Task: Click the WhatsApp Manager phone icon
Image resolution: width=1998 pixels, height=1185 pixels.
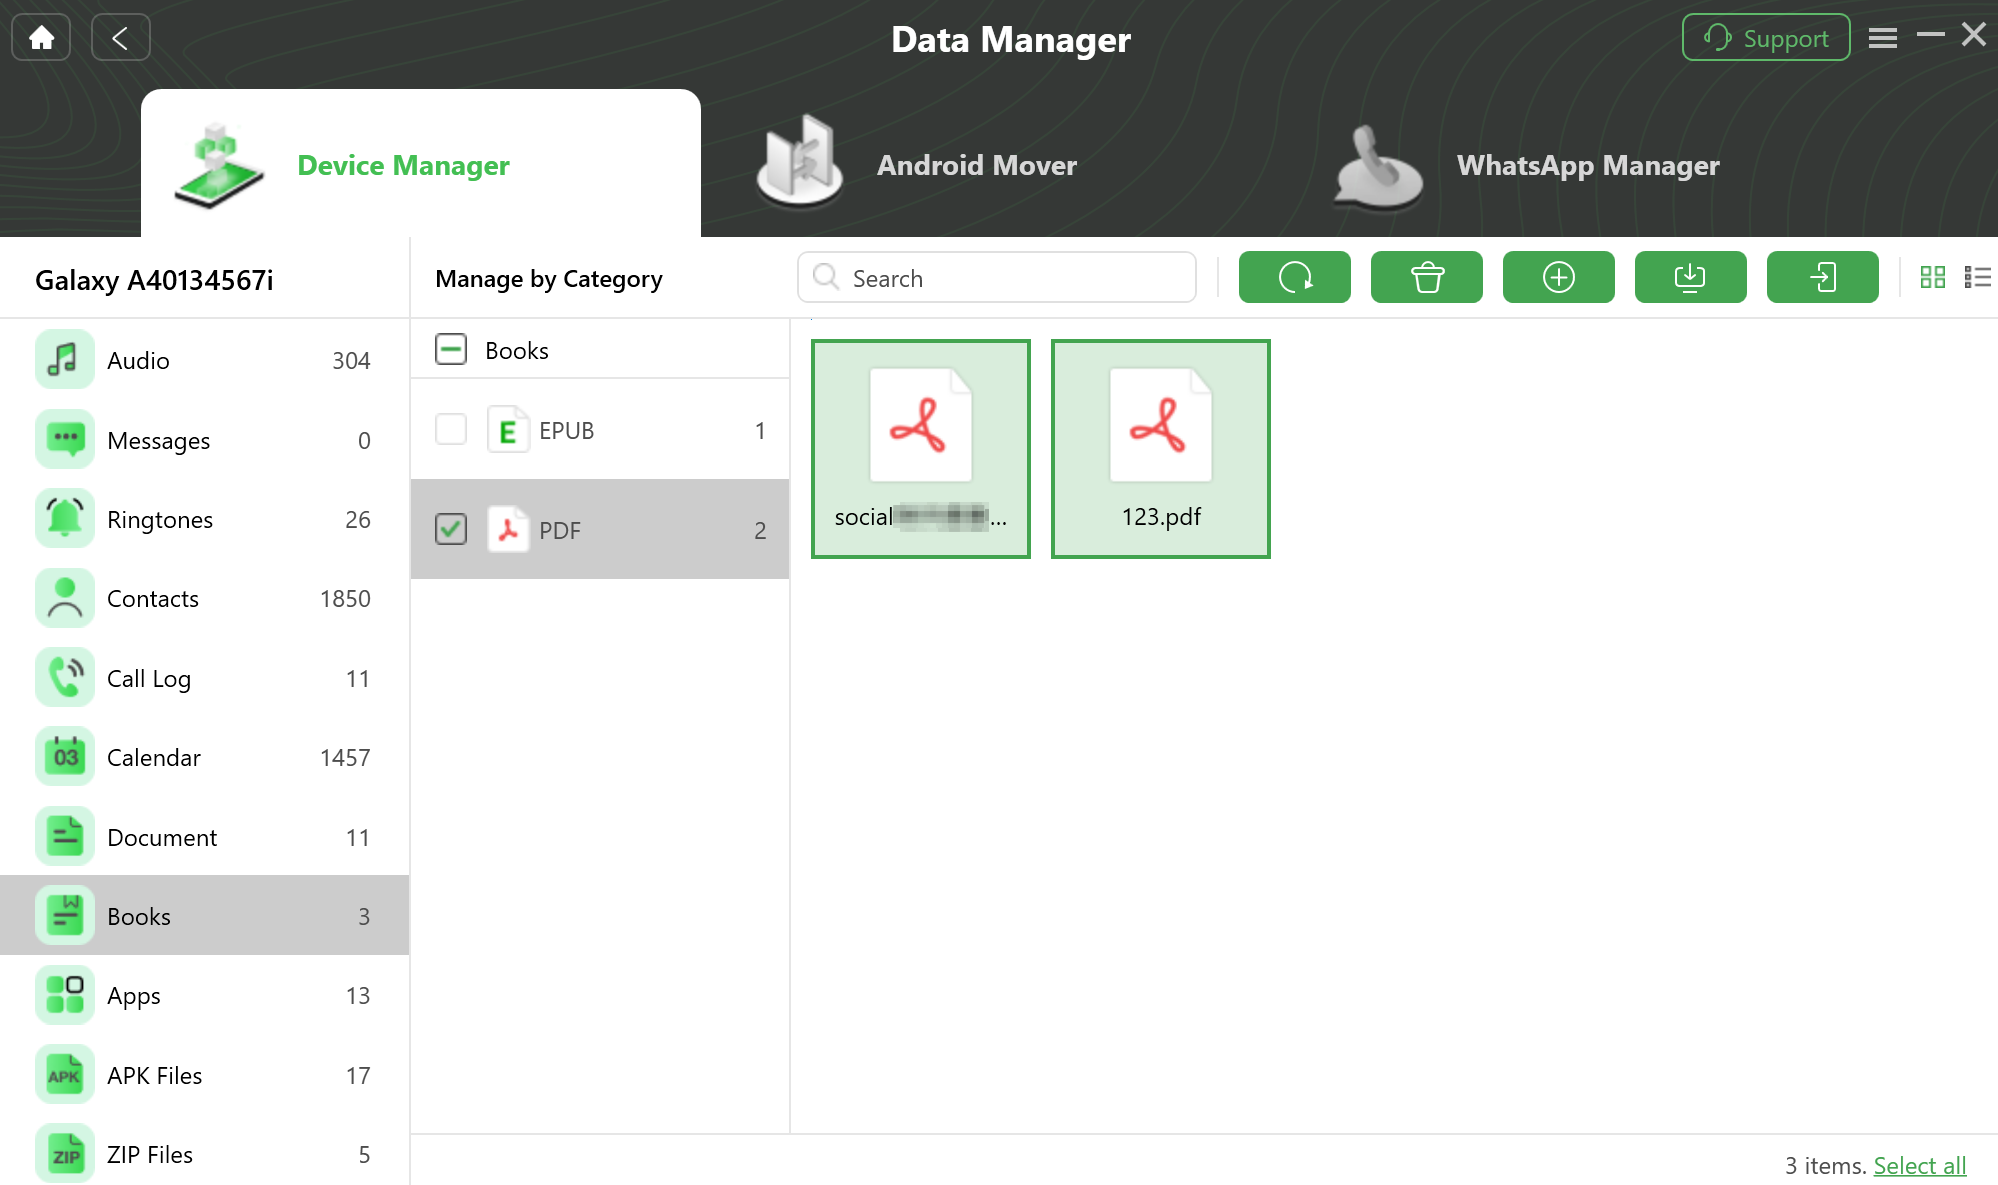Action: tap(1380, 166)
